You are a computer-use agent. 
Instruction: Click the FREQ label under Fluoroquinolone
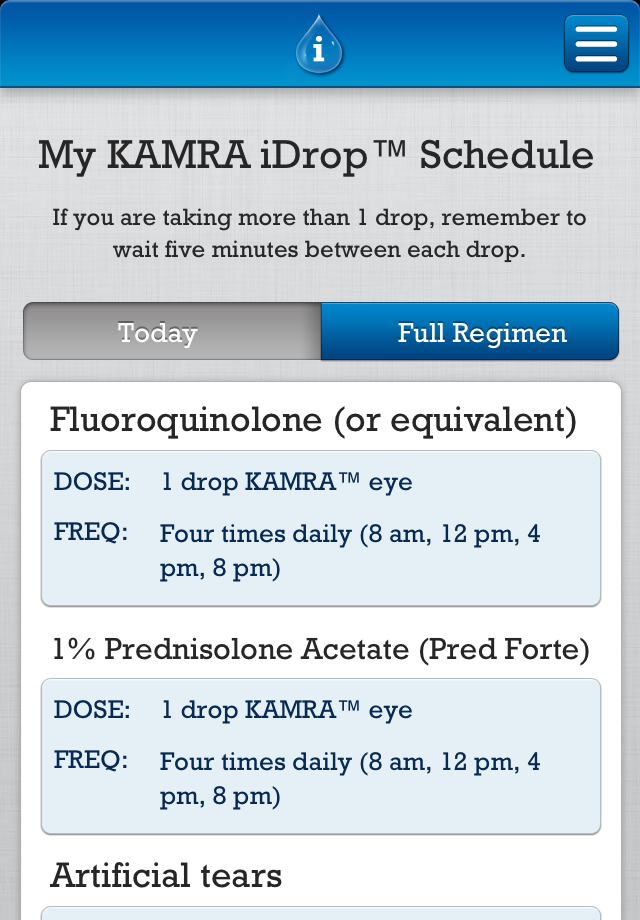[x=91, y=533]
